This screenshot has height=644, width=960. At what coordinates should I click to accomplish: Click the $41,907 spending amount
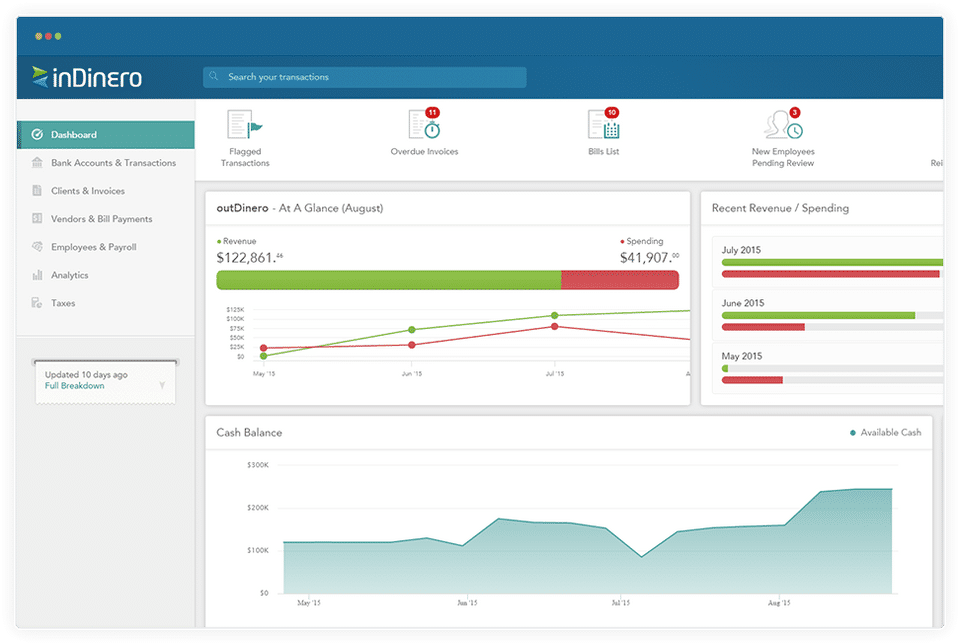point(649,258)
